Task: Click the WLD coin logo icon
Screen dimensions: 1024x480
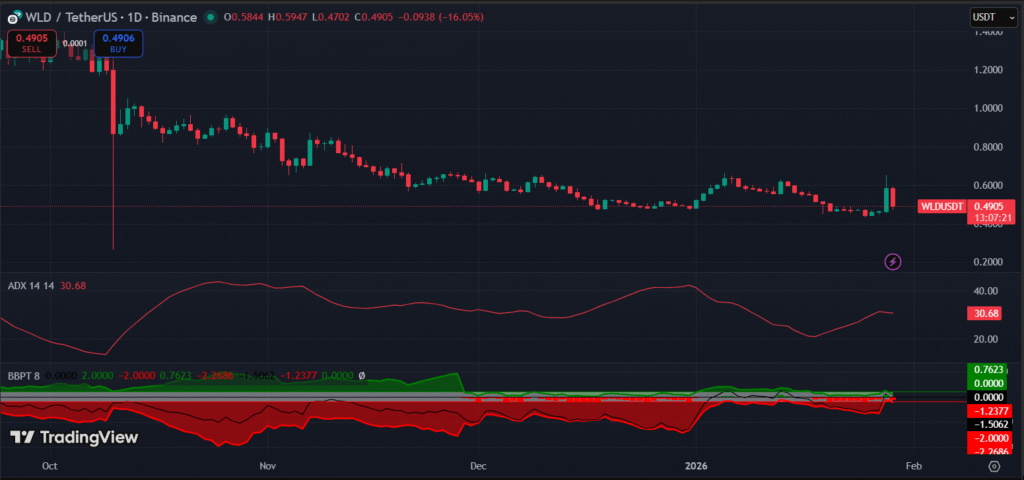Action: (14, 17)
